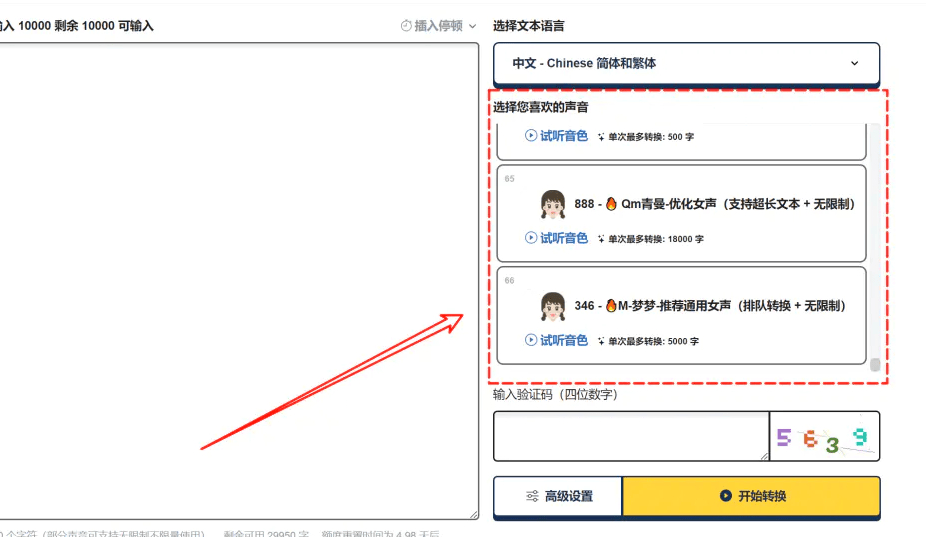Viewport: 926px width, 537px height.
Task: Click the number 66 on voice card
Action: [510, 281]
